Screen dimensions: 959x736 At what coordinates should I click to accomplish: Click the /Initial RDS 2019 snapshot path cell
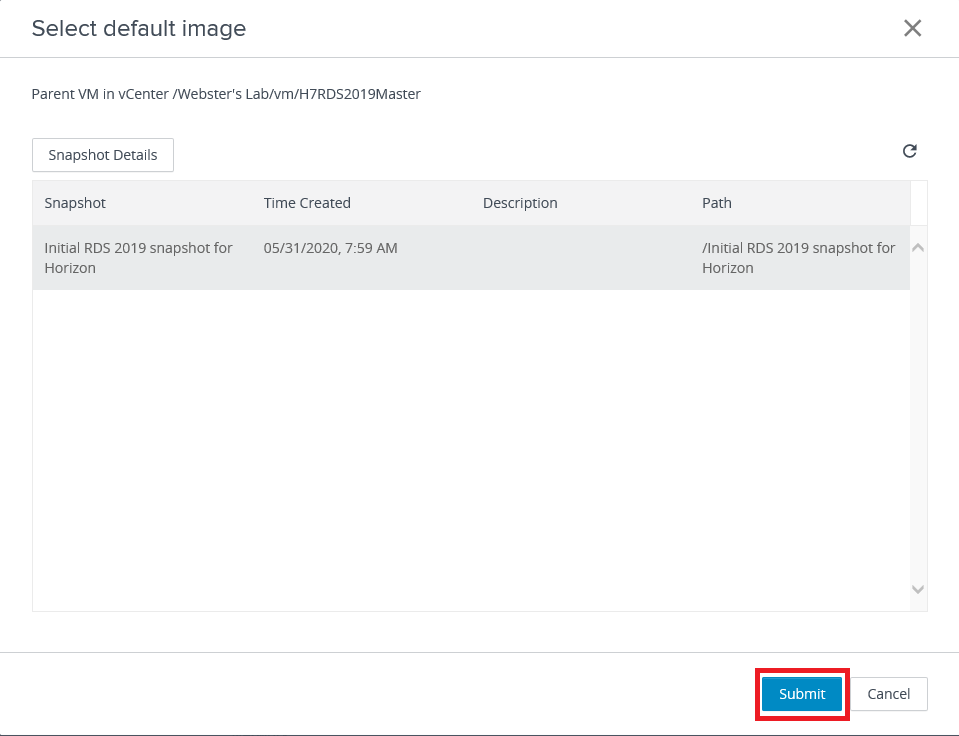point(798,258)
